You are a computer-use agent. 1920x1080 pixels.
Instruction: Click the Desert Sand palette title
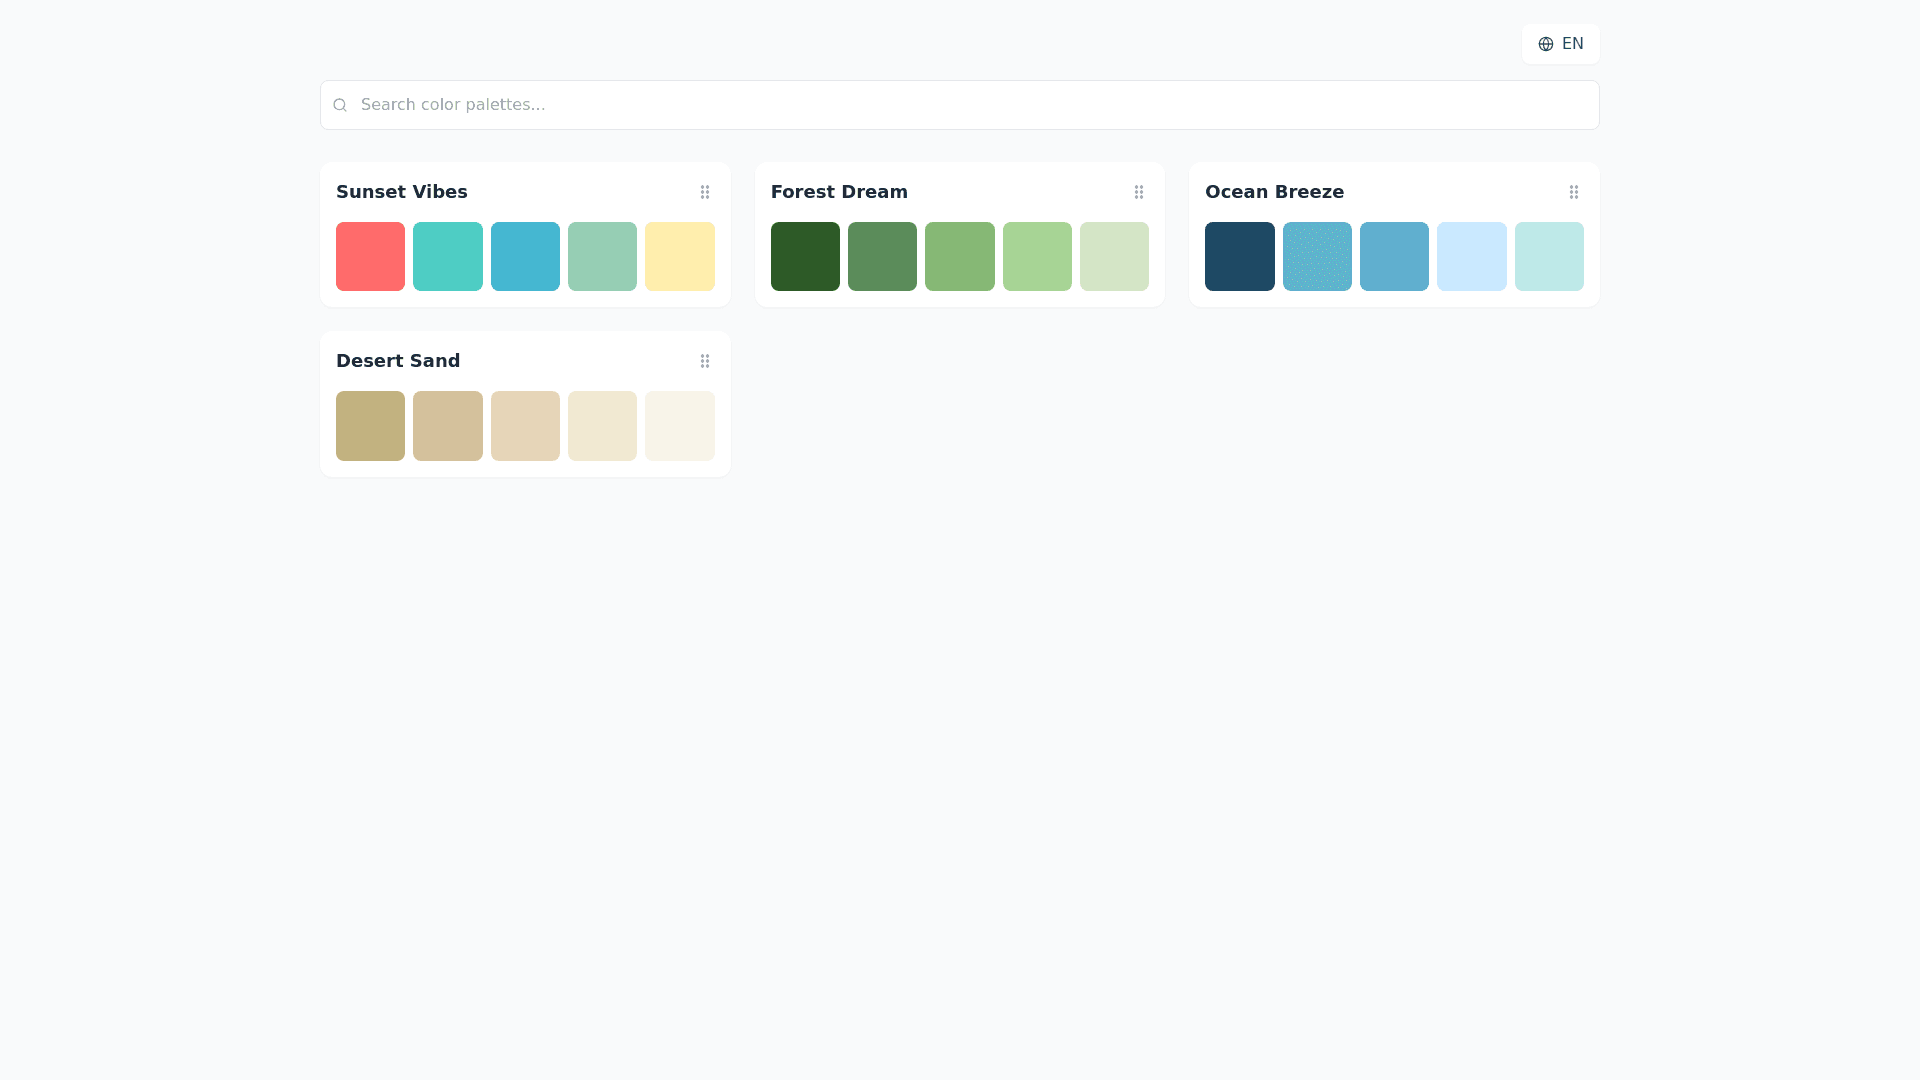(398, 361)
